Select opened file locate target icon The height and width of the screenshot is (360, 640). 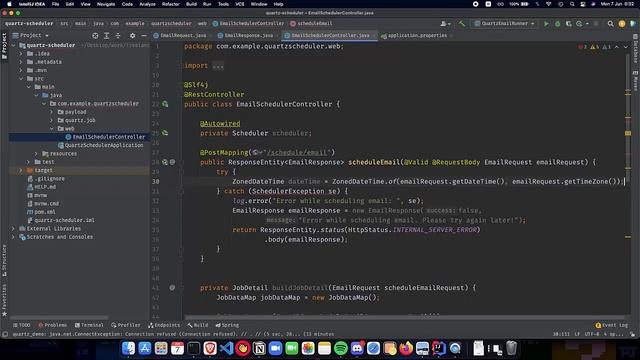click(95, 36)
